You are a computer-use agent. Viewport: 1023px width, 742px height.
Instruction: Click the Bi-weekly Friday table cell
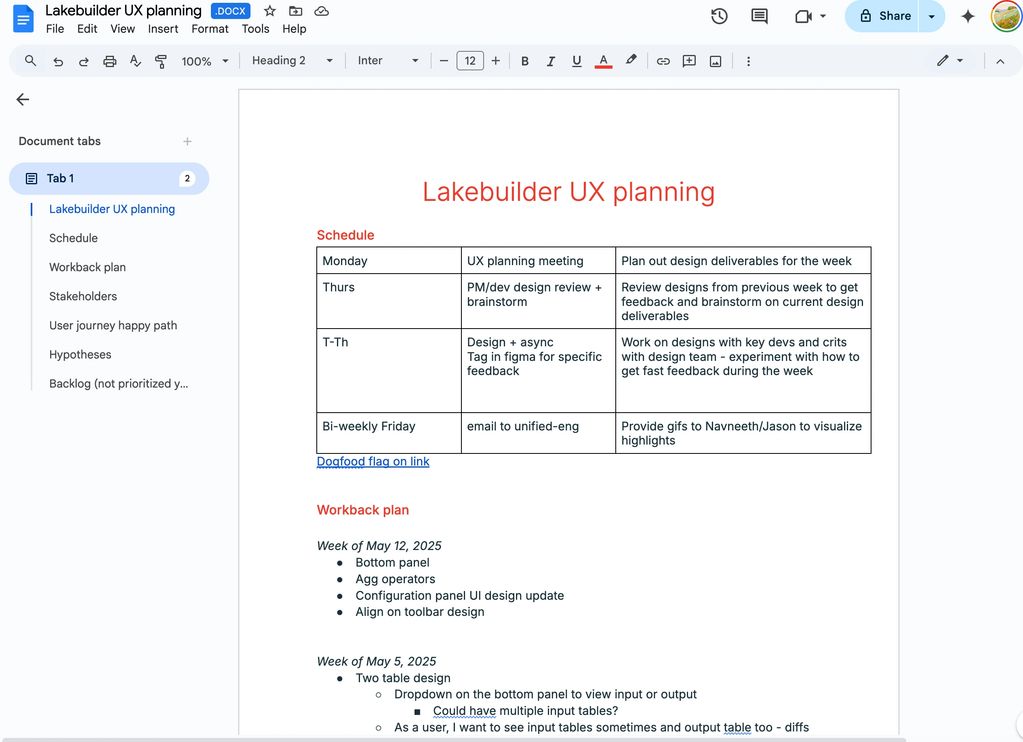tap(389, 433)
